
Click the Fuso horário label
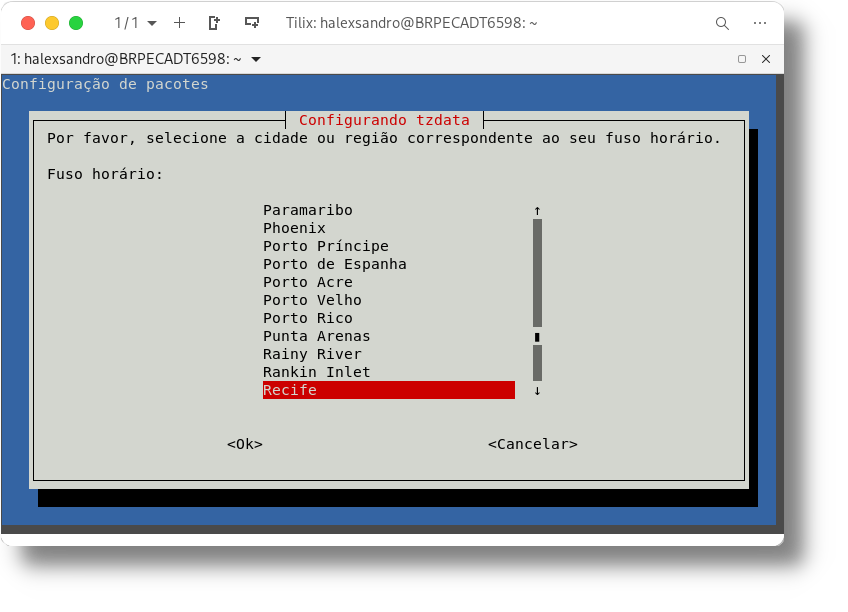point(105,174)
